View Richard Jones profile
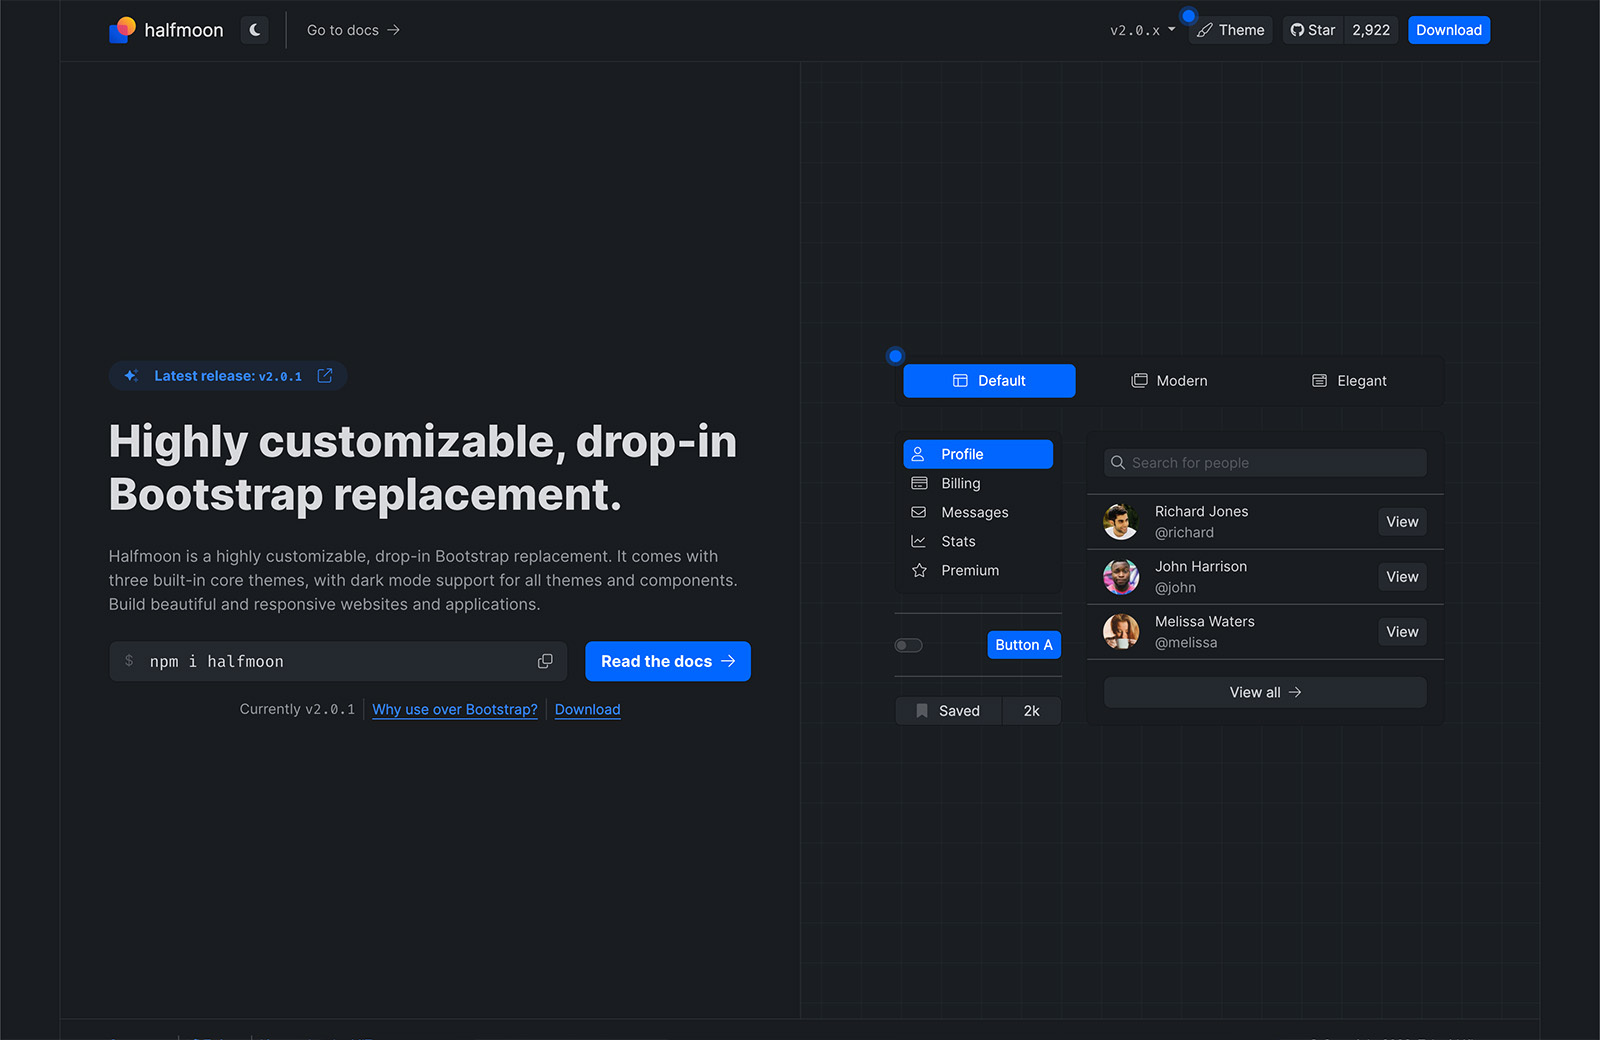 [x=1402, y=522]
